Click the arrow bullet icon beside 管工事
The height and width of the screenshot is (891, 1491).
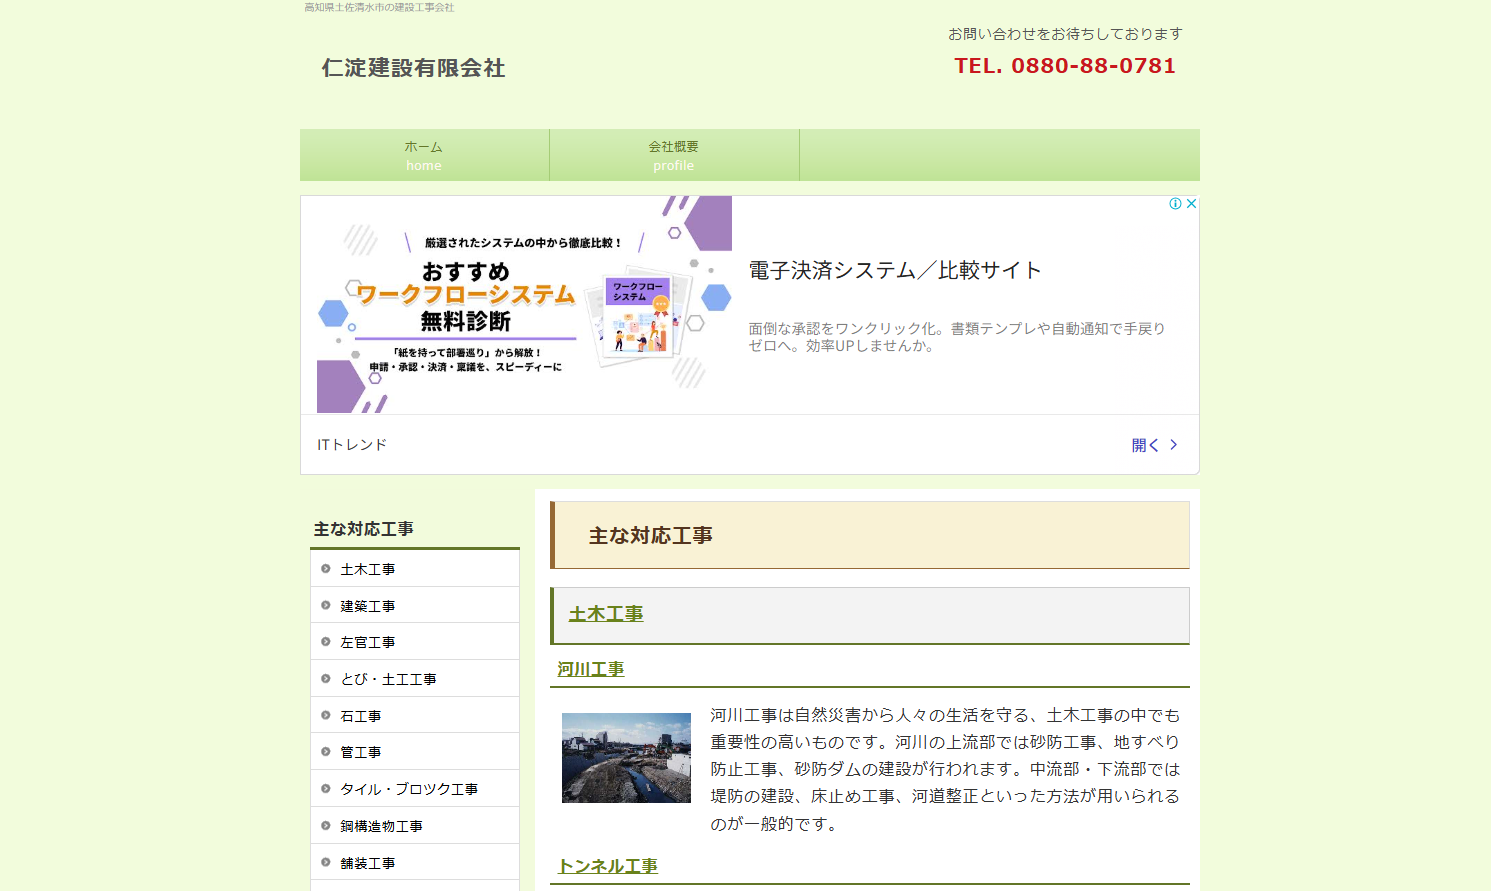tap(325, 751)
